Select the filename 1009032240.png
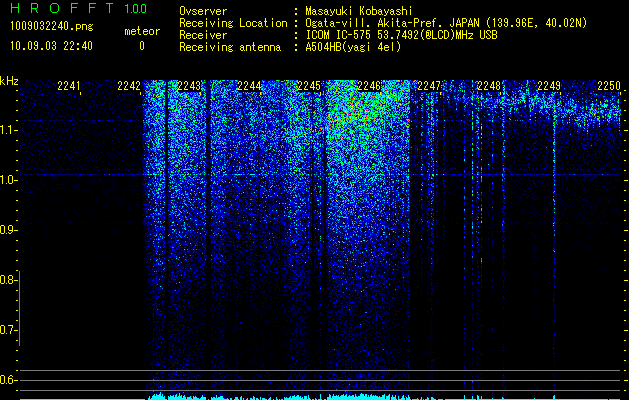Screen dimensions: 629x400 51,27
